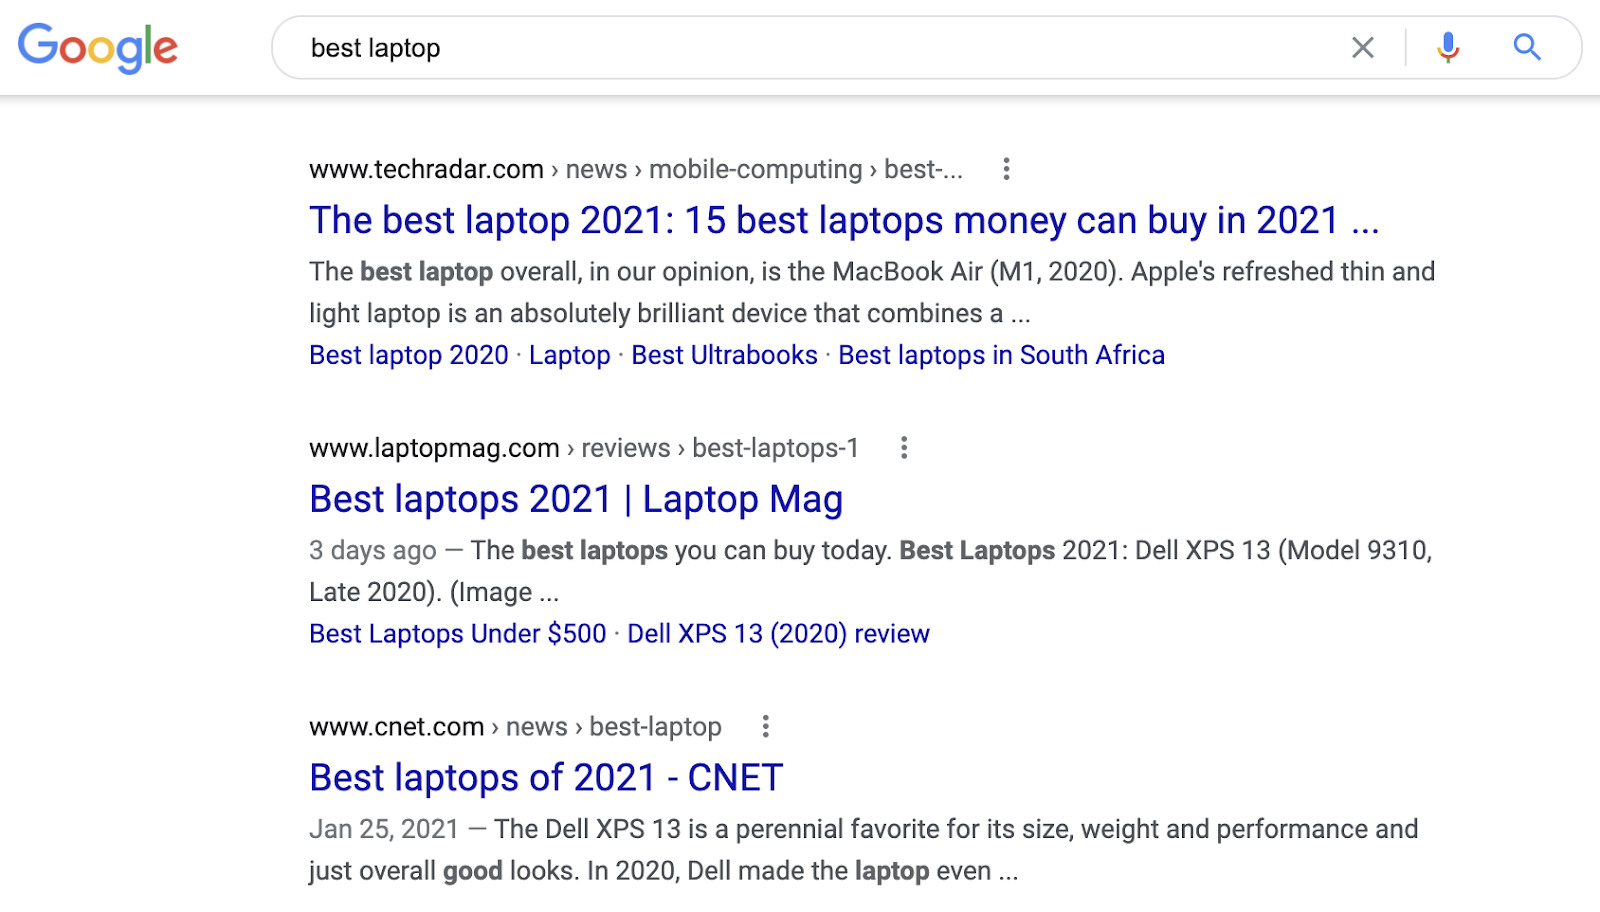This screenshot has width=1600, height=912.
Task: Open 'Best Laptops Under $500' sitelink
Action: (x=458, y=634)
